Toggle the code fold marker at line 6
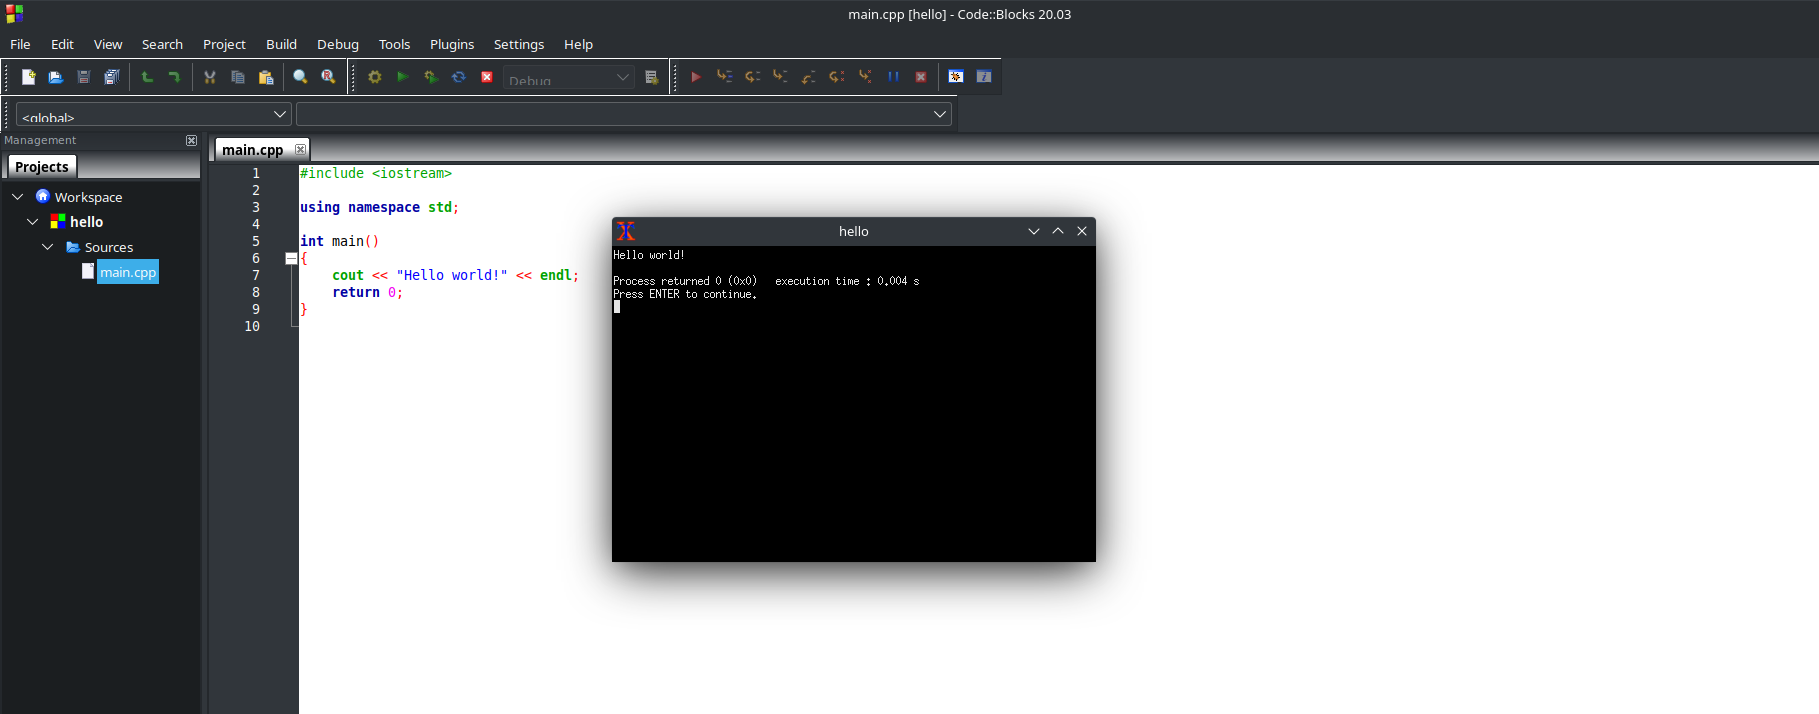 pos(291,258)
